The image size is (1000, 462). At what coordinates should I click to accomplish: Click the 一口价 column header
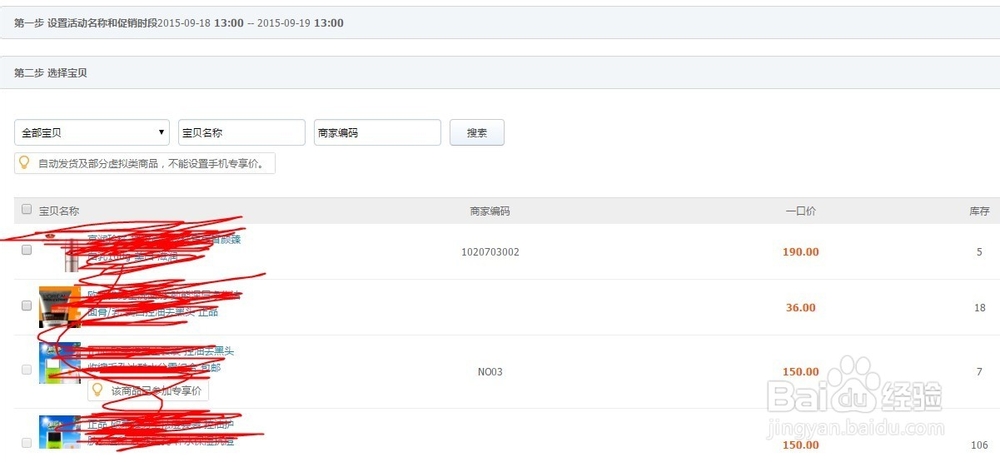[x=800, y=211]
